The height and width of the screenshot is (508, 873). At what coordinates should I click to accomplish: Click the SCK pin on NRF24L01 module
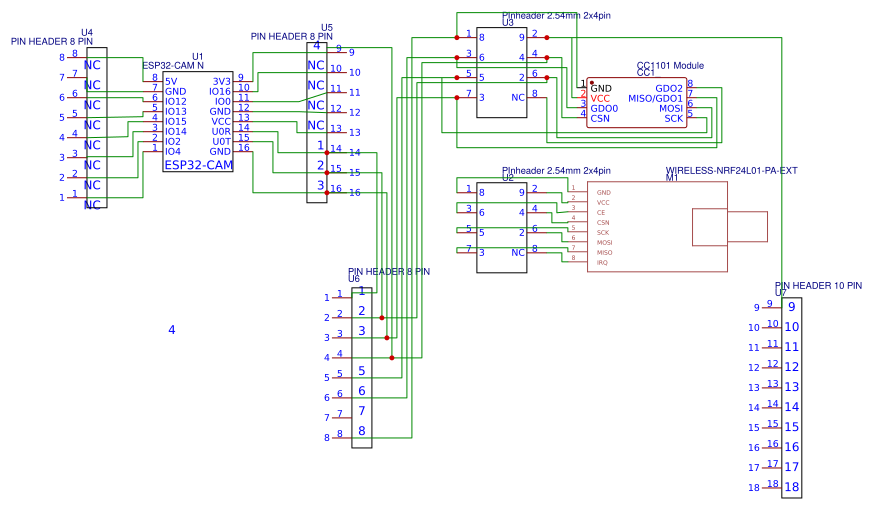(x=603, y=233)
